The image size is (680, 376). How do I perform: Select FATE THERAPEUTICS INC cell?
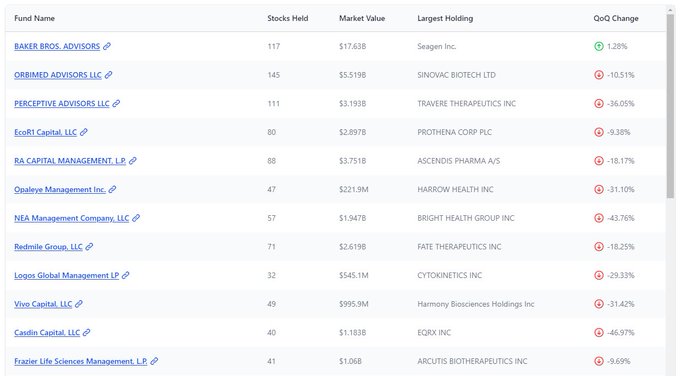[x=459, y=246]
